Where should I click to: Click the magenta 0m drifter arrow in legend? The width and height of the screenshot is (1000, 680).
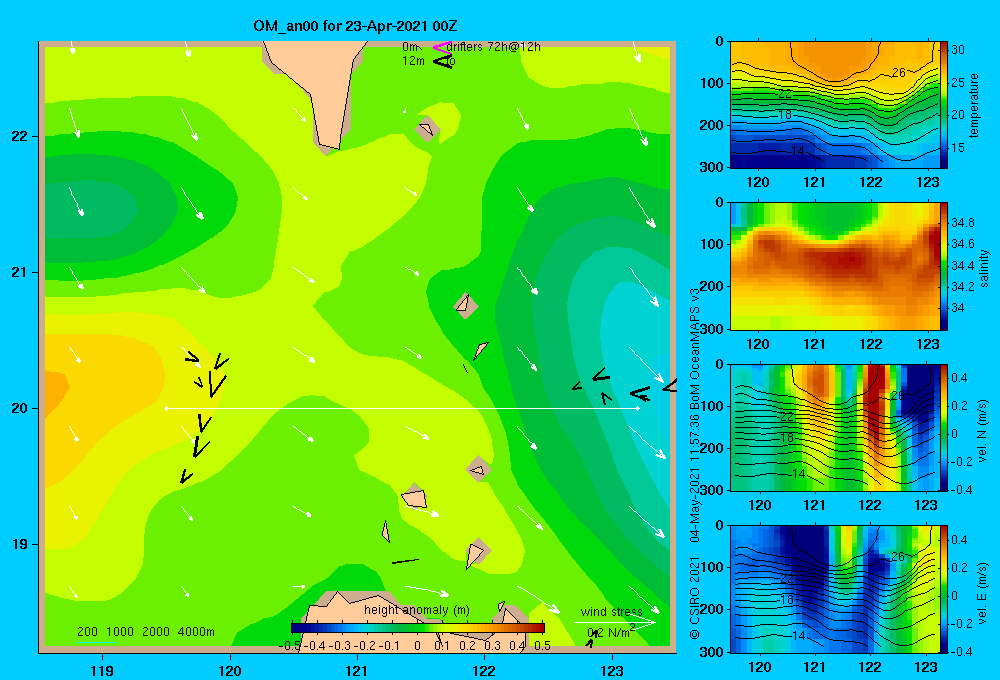[x=442, y=47]
